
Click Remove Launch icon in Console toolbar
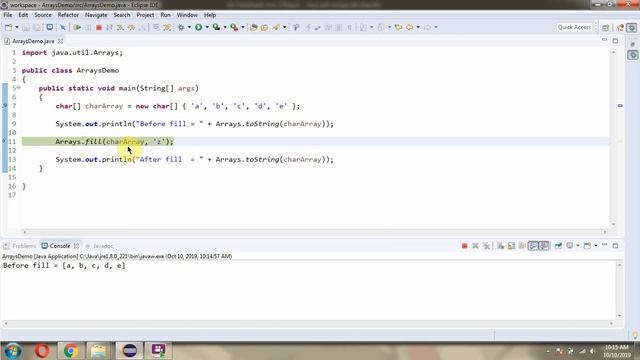click(475, 246)
